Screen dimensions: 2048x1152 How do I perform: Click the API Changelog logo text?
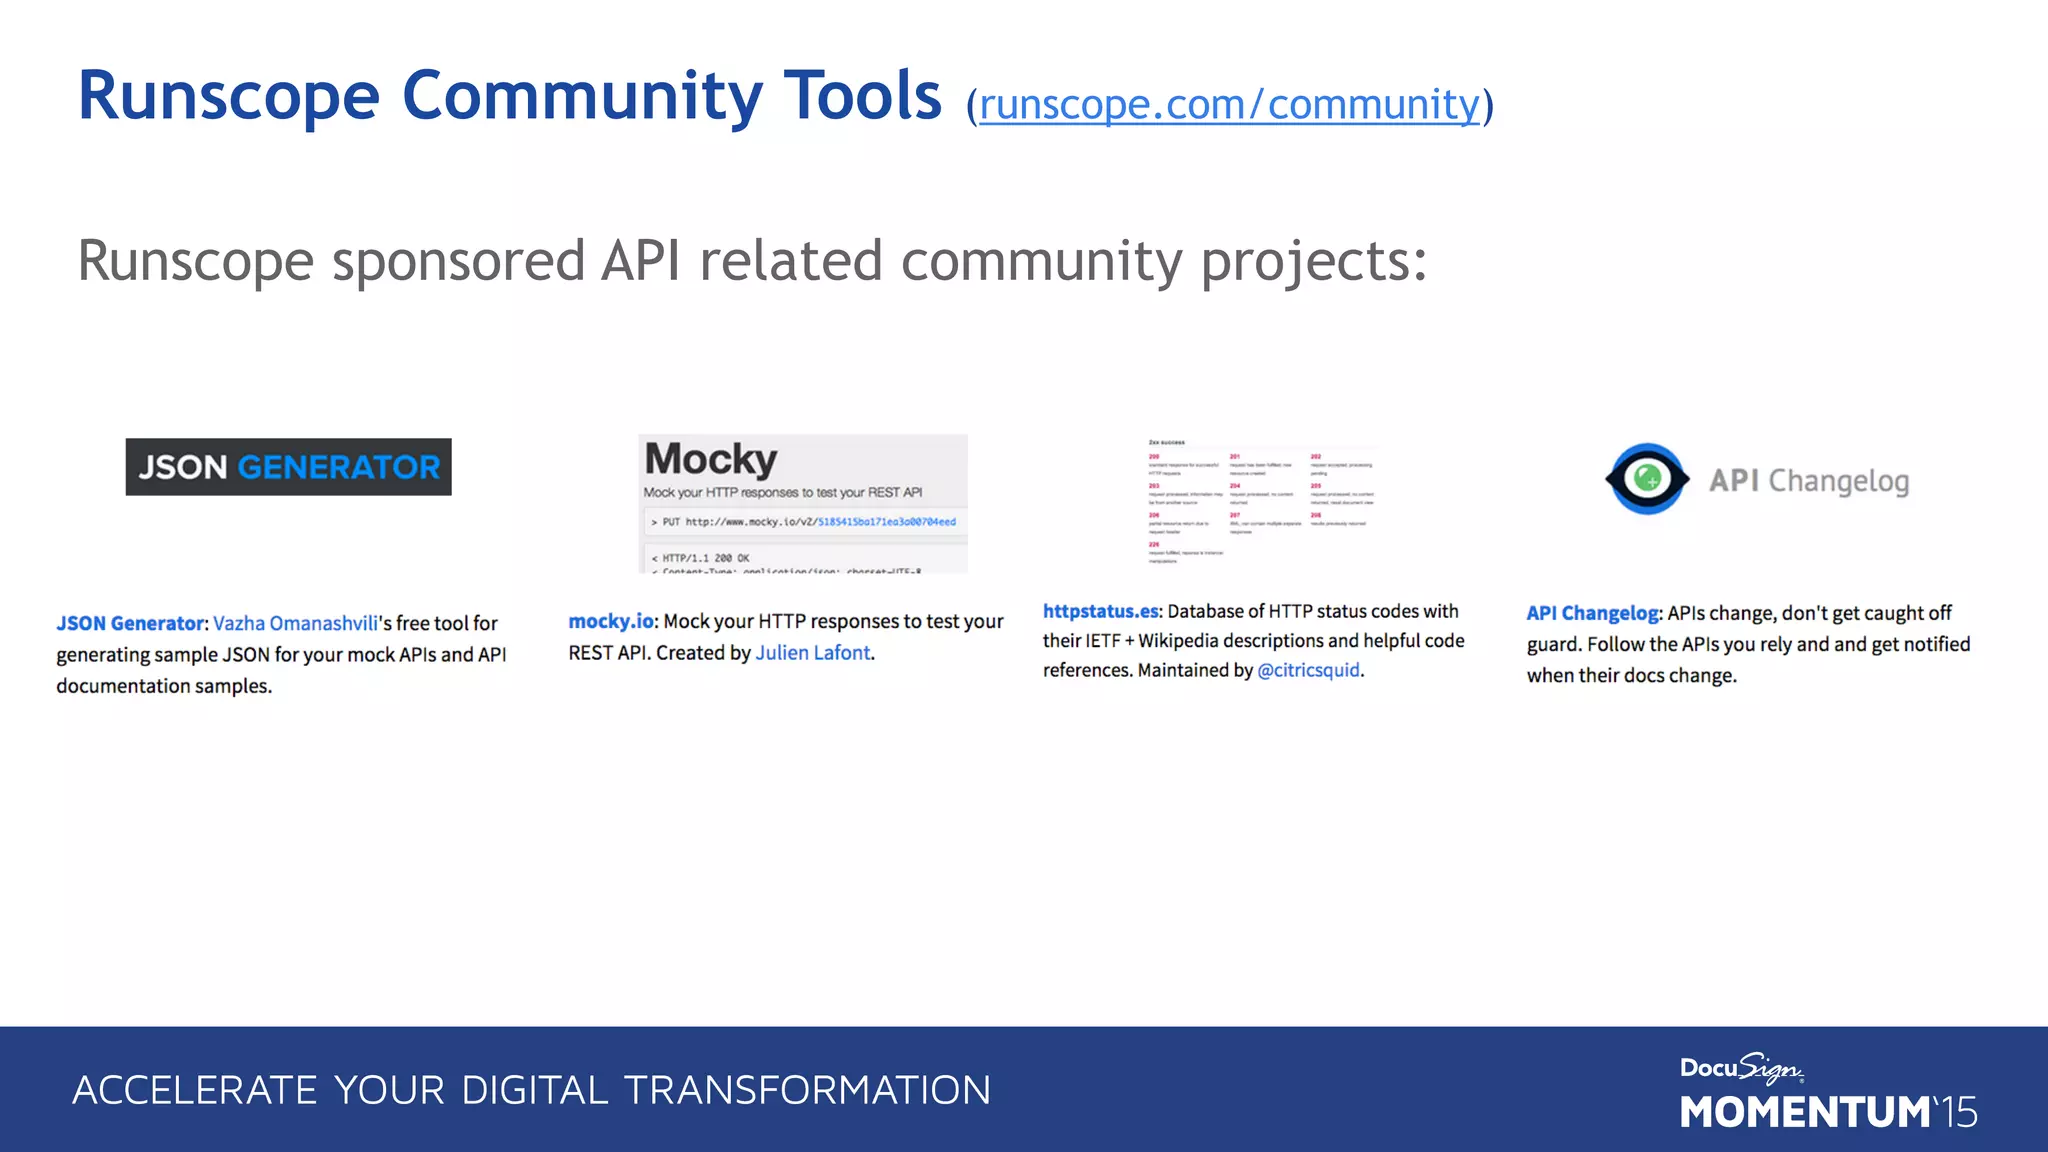tap(1808, 481)
